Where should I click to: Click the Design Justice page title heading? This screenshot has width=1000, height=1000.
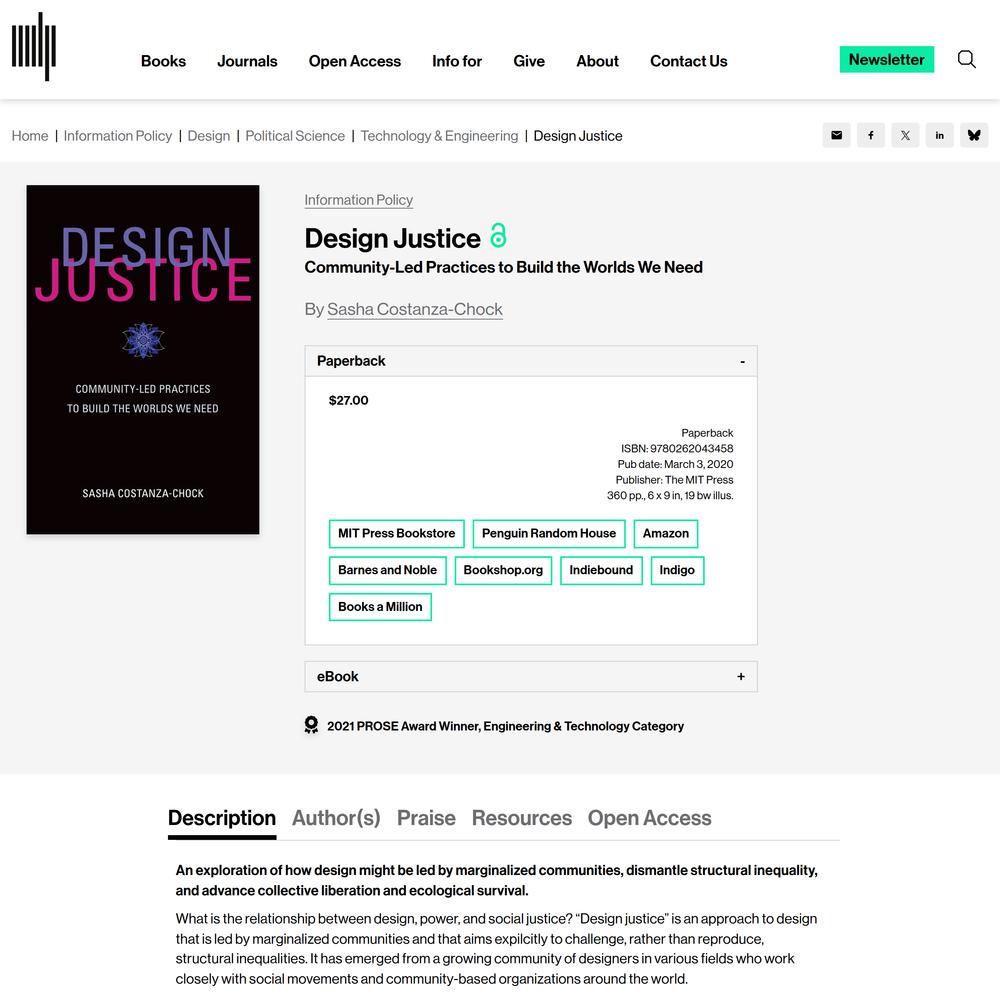click(392, 239)
